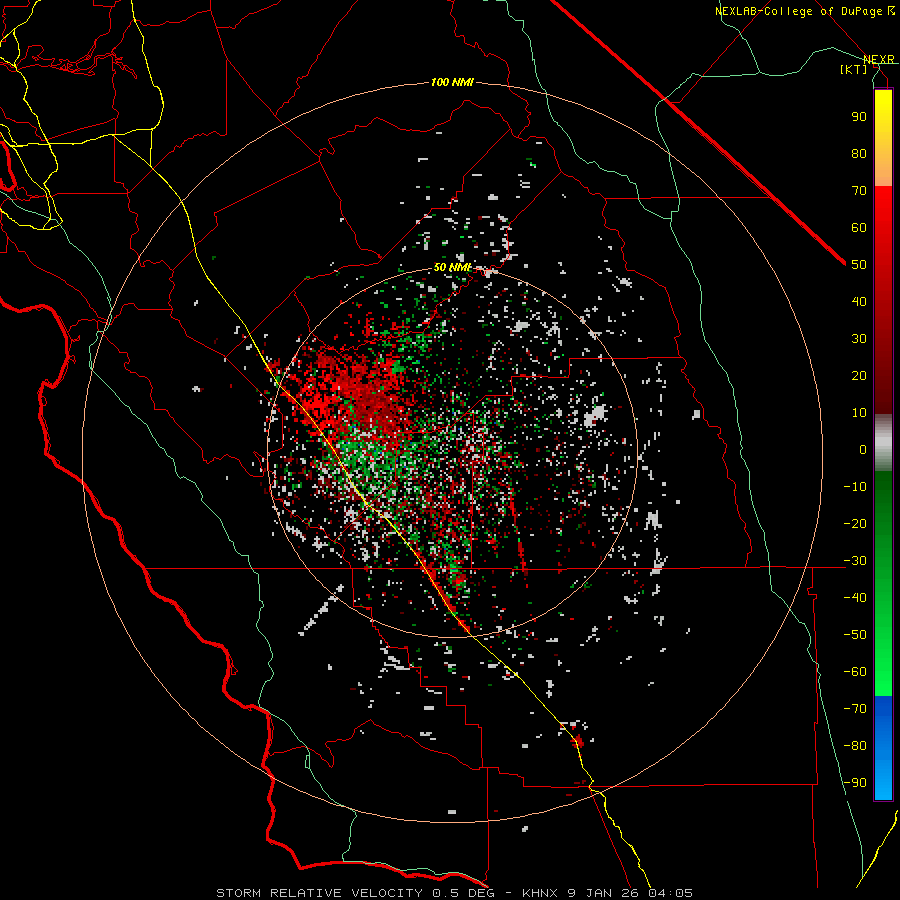Click the positive 90 scale label
The image size is (900, 900).
859,117
